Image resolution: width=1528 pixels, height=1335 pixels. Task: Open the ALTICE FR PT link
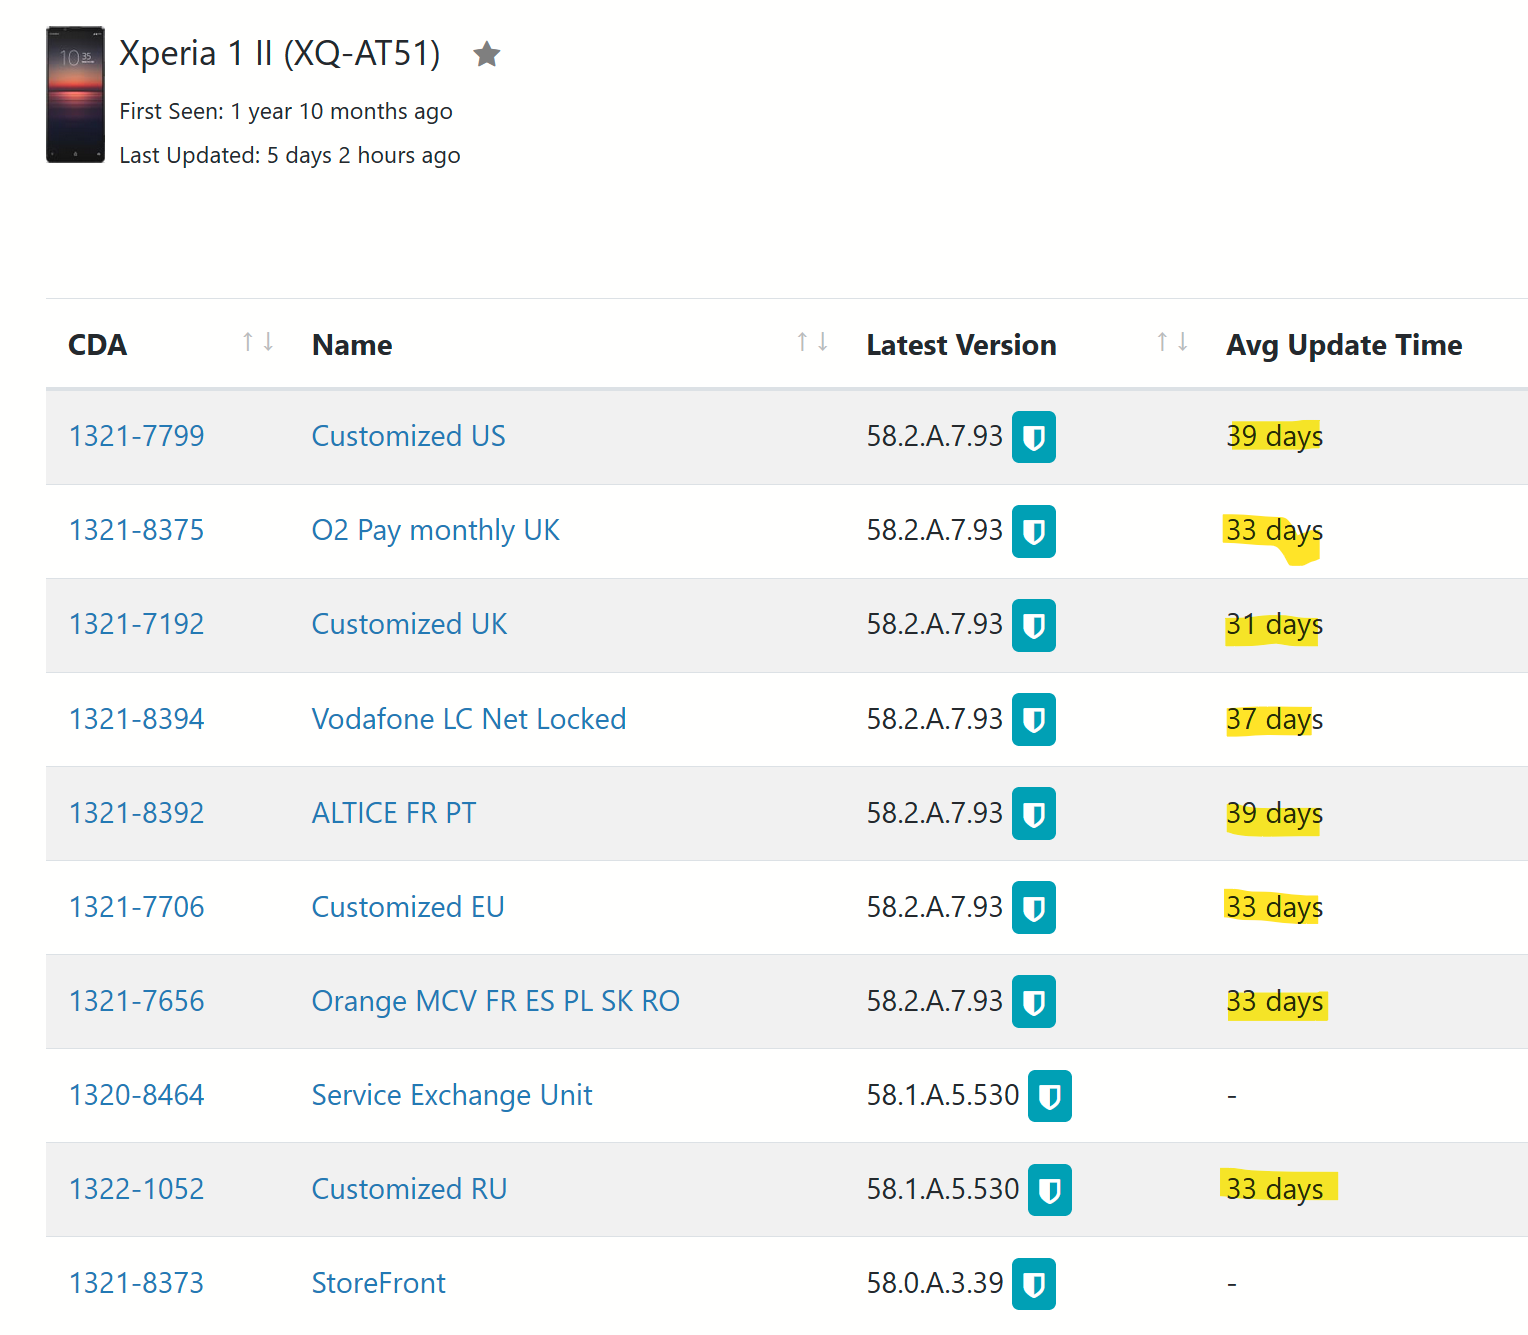(393, 813)
